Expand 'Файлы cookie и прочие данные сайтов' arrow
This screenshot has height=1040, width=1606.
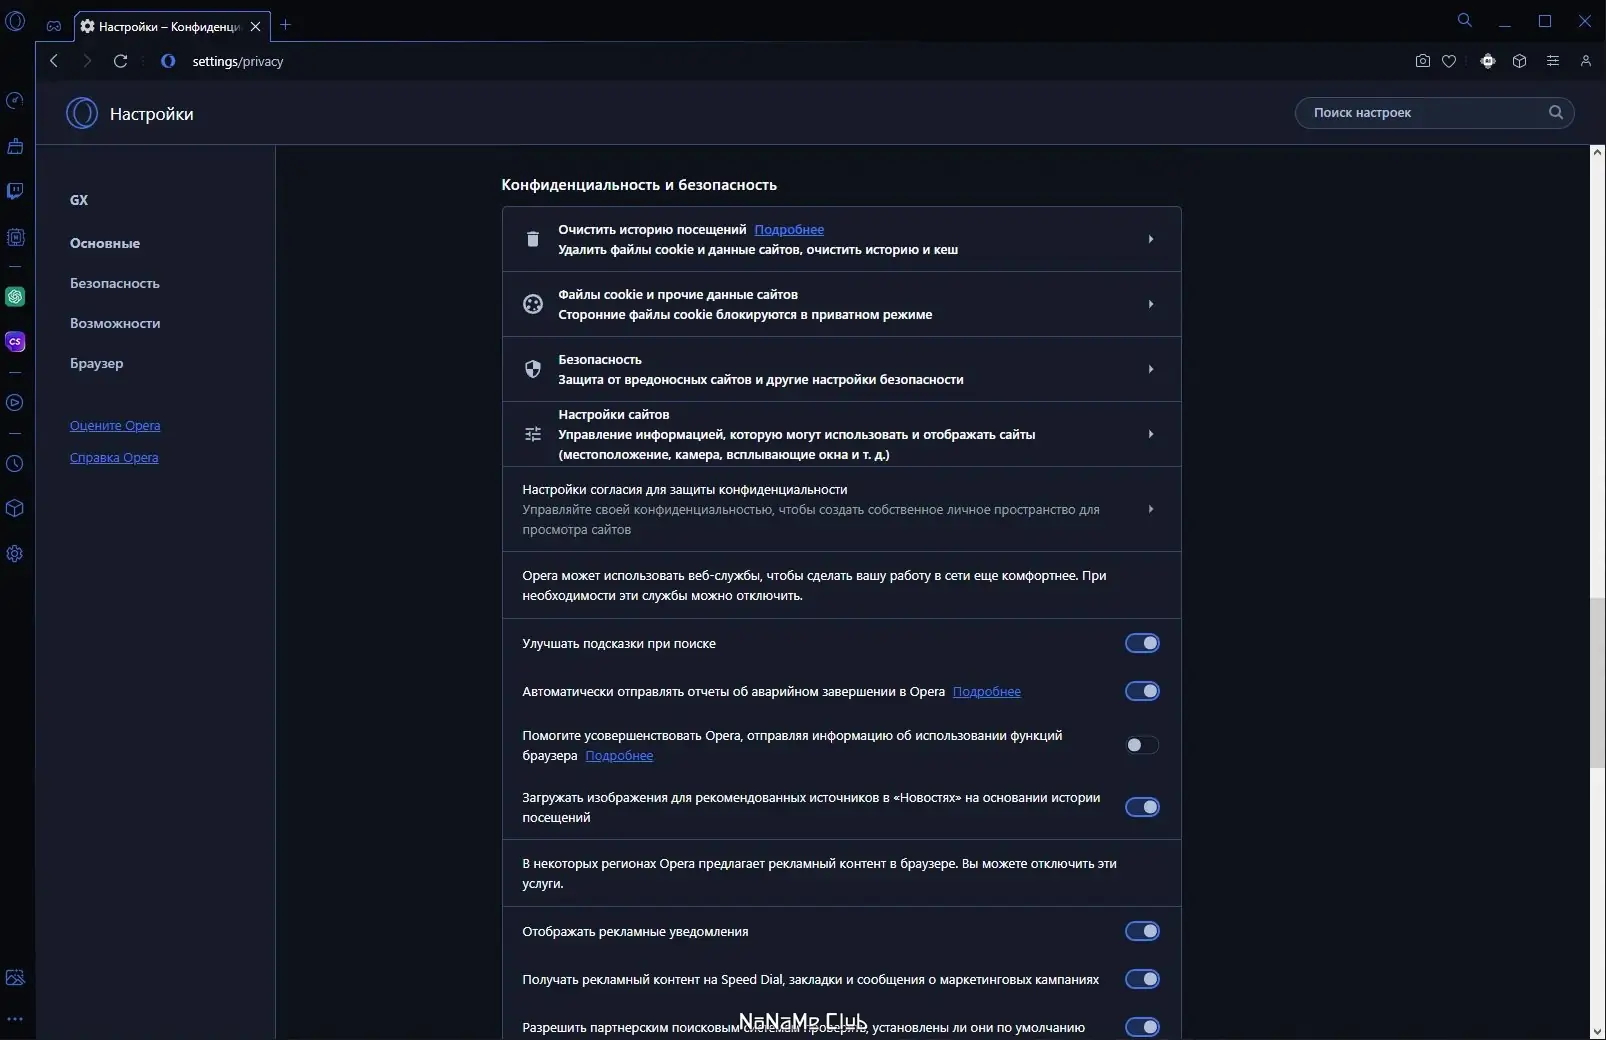(1151, 304)
